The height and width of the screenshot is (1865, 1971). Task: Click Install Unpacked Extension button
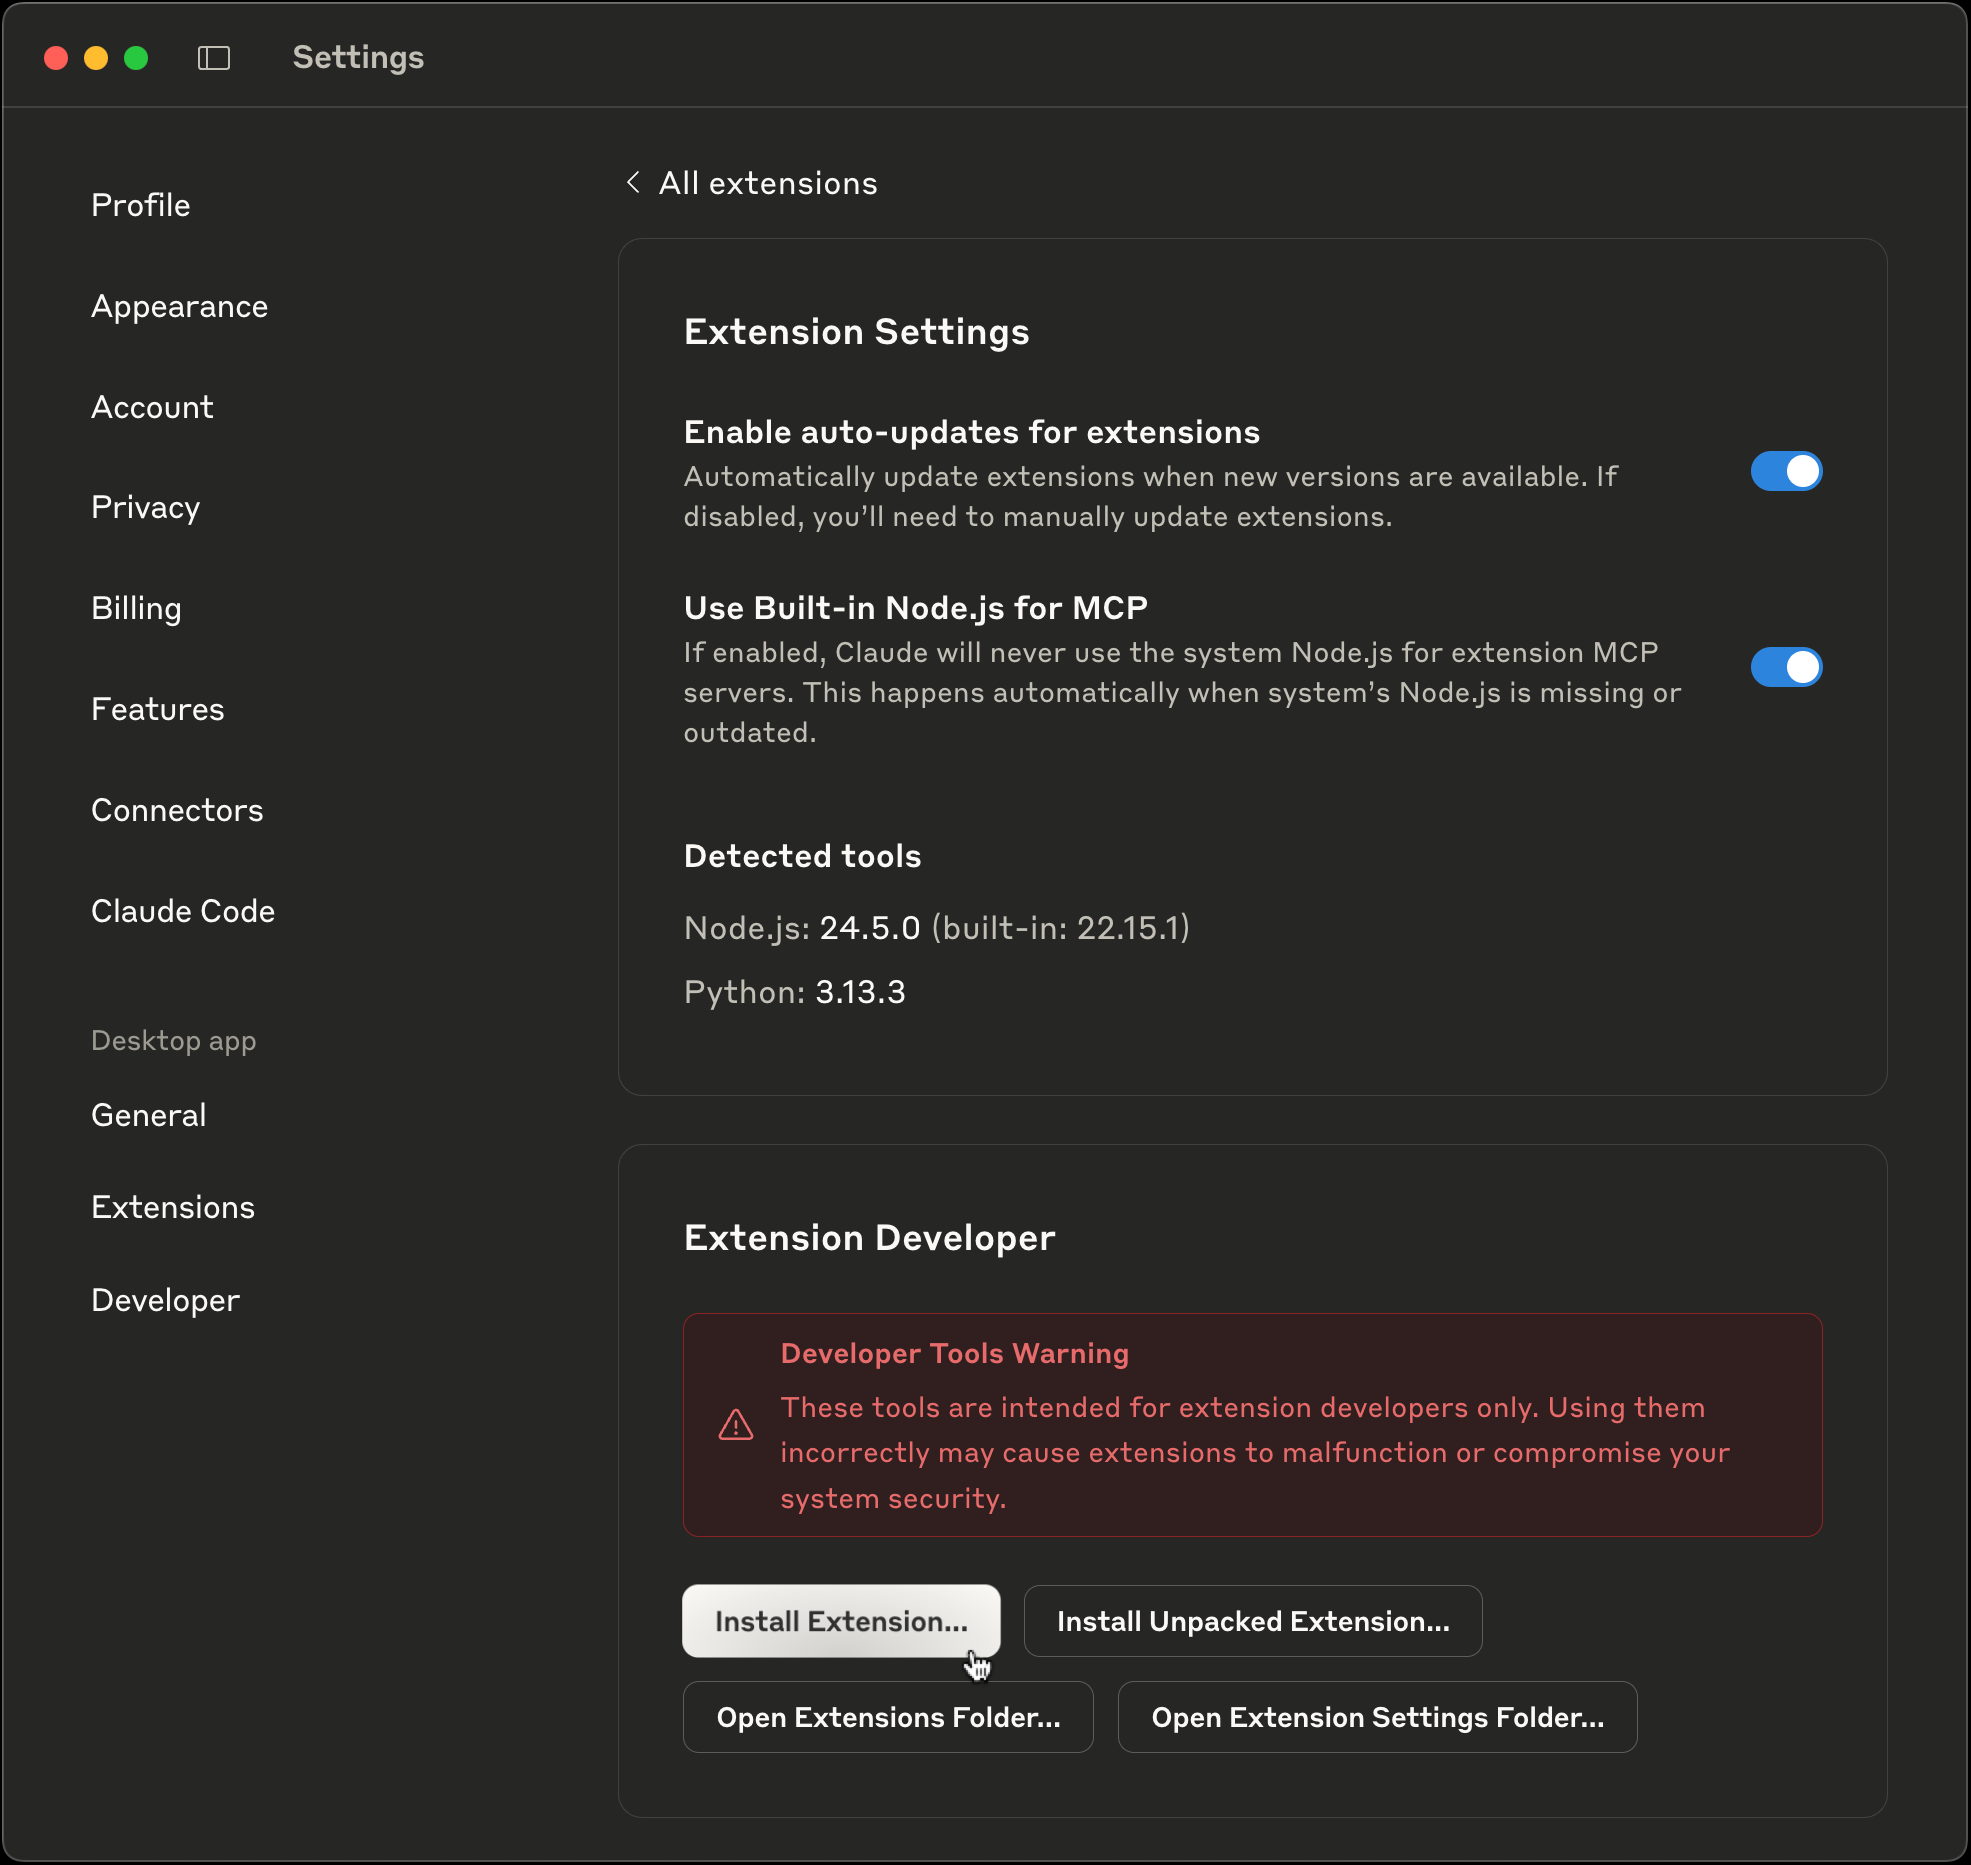[x=1252, y=1621]
